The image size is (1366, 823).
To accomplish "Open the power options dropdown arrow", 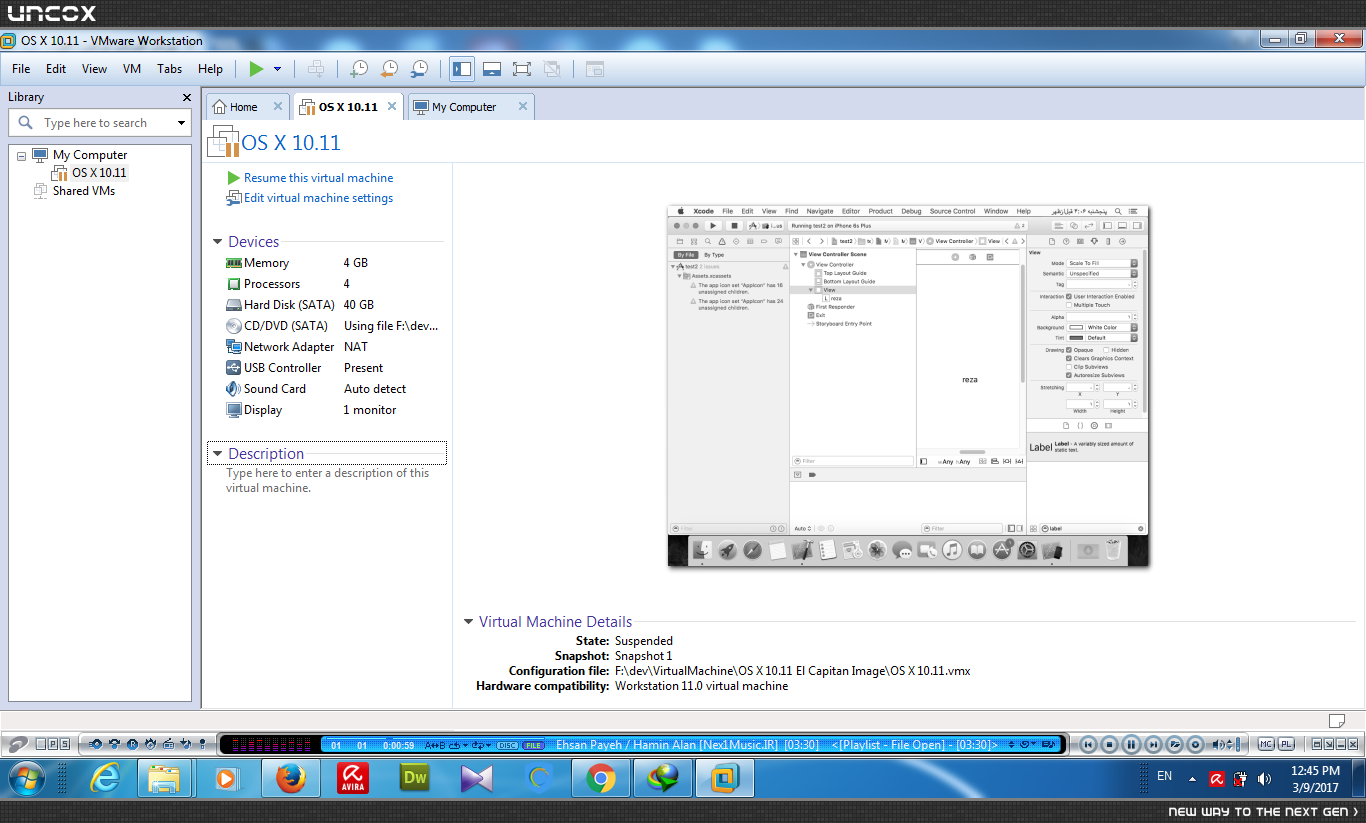I will [278, 69].
